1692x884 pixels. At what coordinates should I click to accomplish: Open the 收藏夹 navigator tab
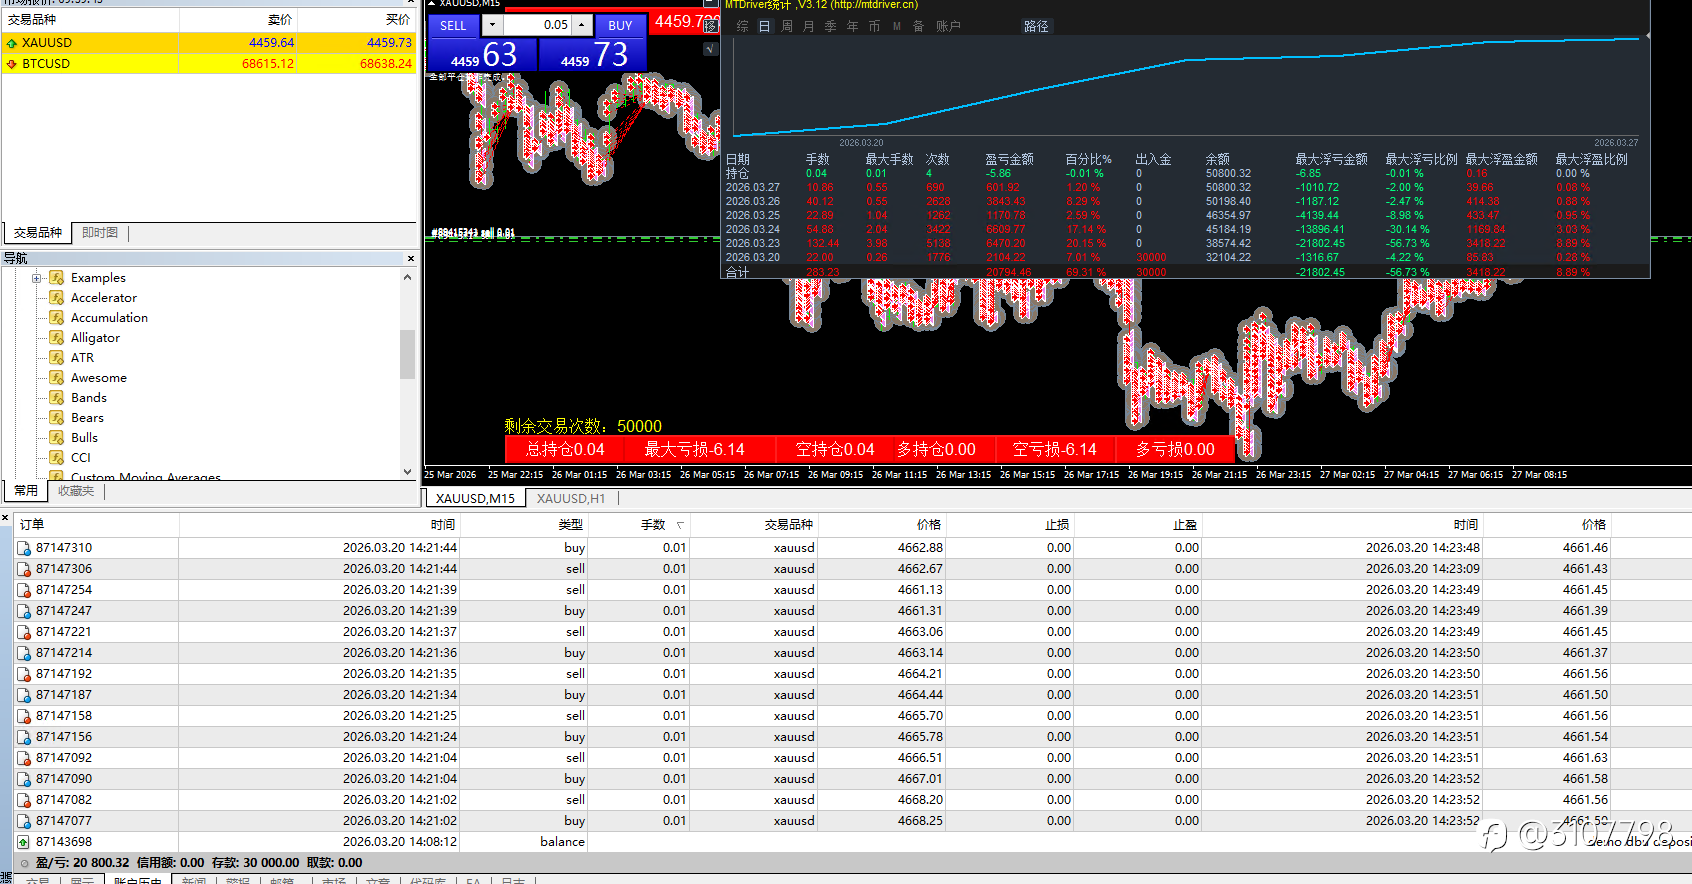(x=76, y=491)
